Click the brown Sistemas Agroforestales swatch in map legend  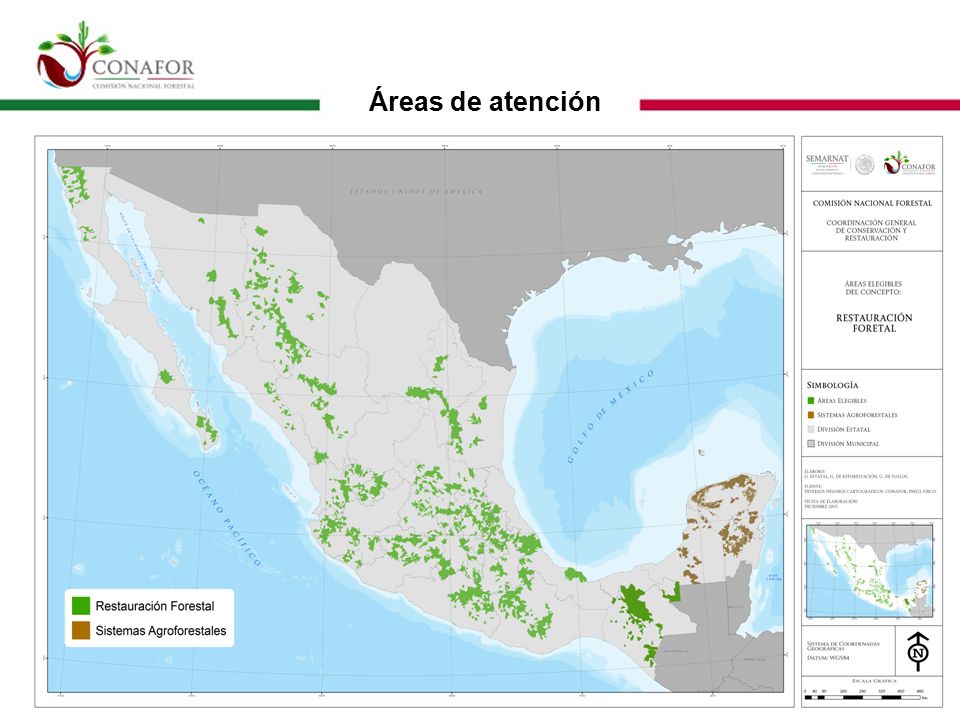(81, 630)
